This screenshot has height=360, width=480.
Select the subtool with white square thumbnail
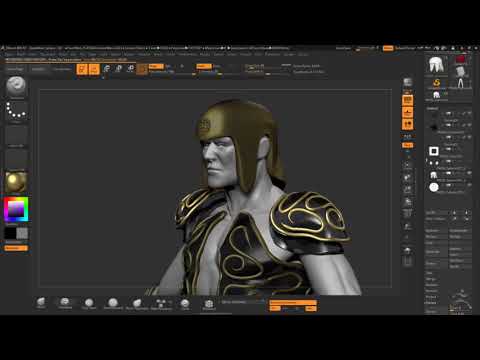(434, 151)
